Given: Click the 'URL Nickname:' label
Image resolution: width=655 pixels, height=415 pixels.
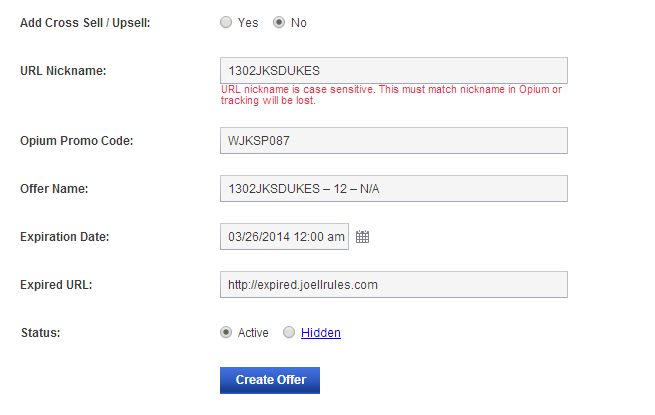Looking at the screenshot, I should click(63, 71).
